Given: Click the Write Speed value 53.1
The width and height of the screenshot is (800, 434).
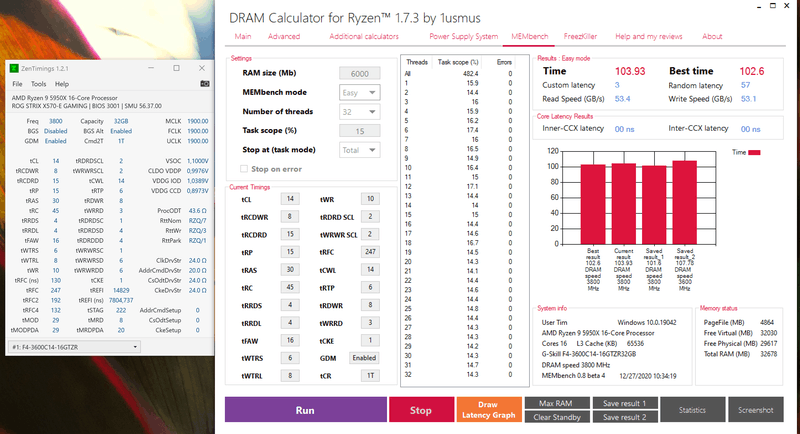Looking at the screenshot, I should point(748,99).
